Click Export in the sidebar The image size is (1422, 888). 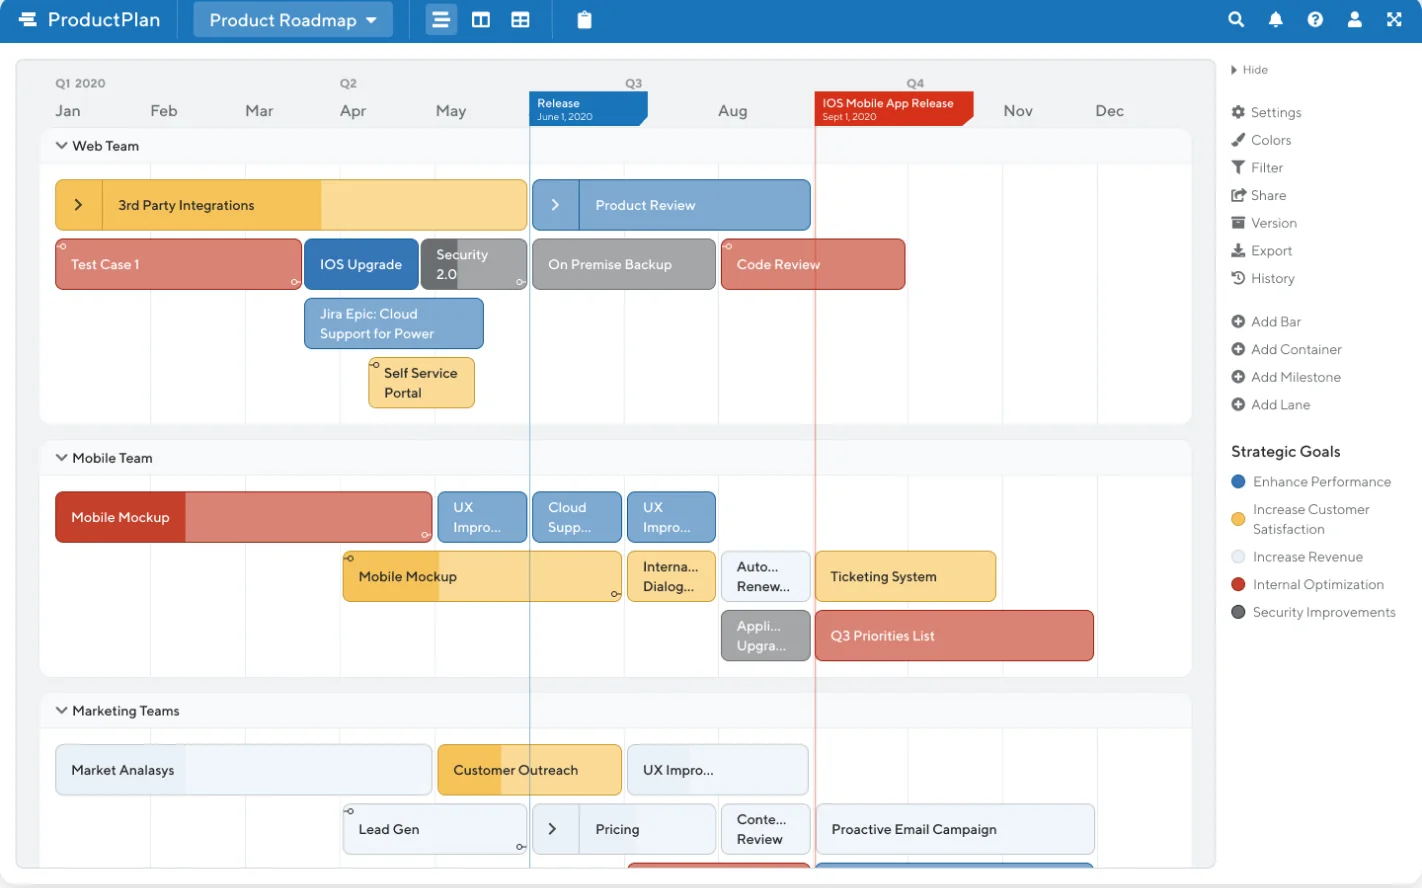click(x=1262, y=251)
